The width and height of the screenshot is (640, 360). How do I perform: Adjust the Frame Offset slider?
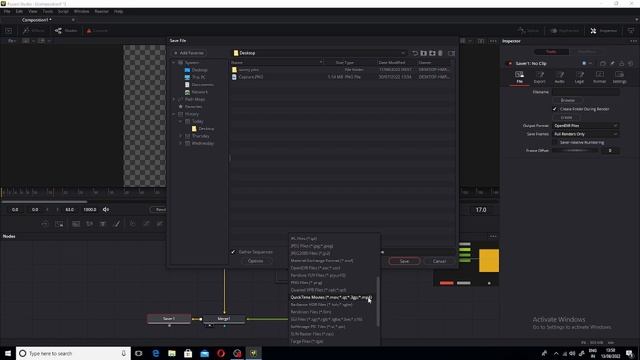pyautogui.click(x=575, y=151)
